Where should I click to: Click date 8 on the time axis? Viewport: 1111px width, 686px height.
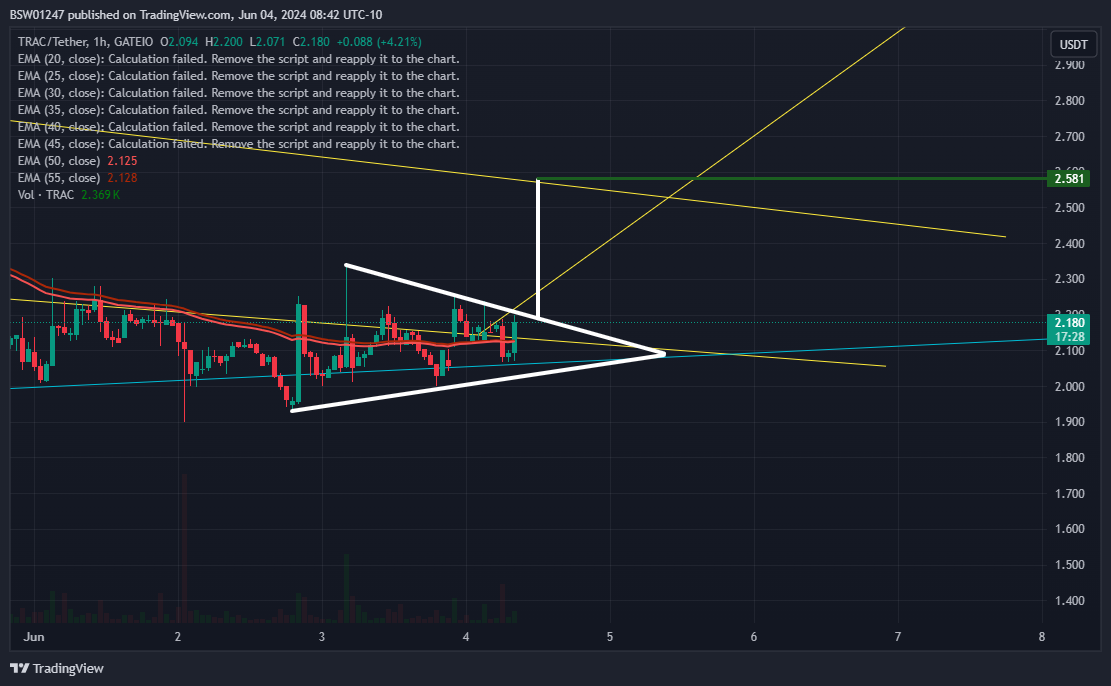coord(1042,636)
